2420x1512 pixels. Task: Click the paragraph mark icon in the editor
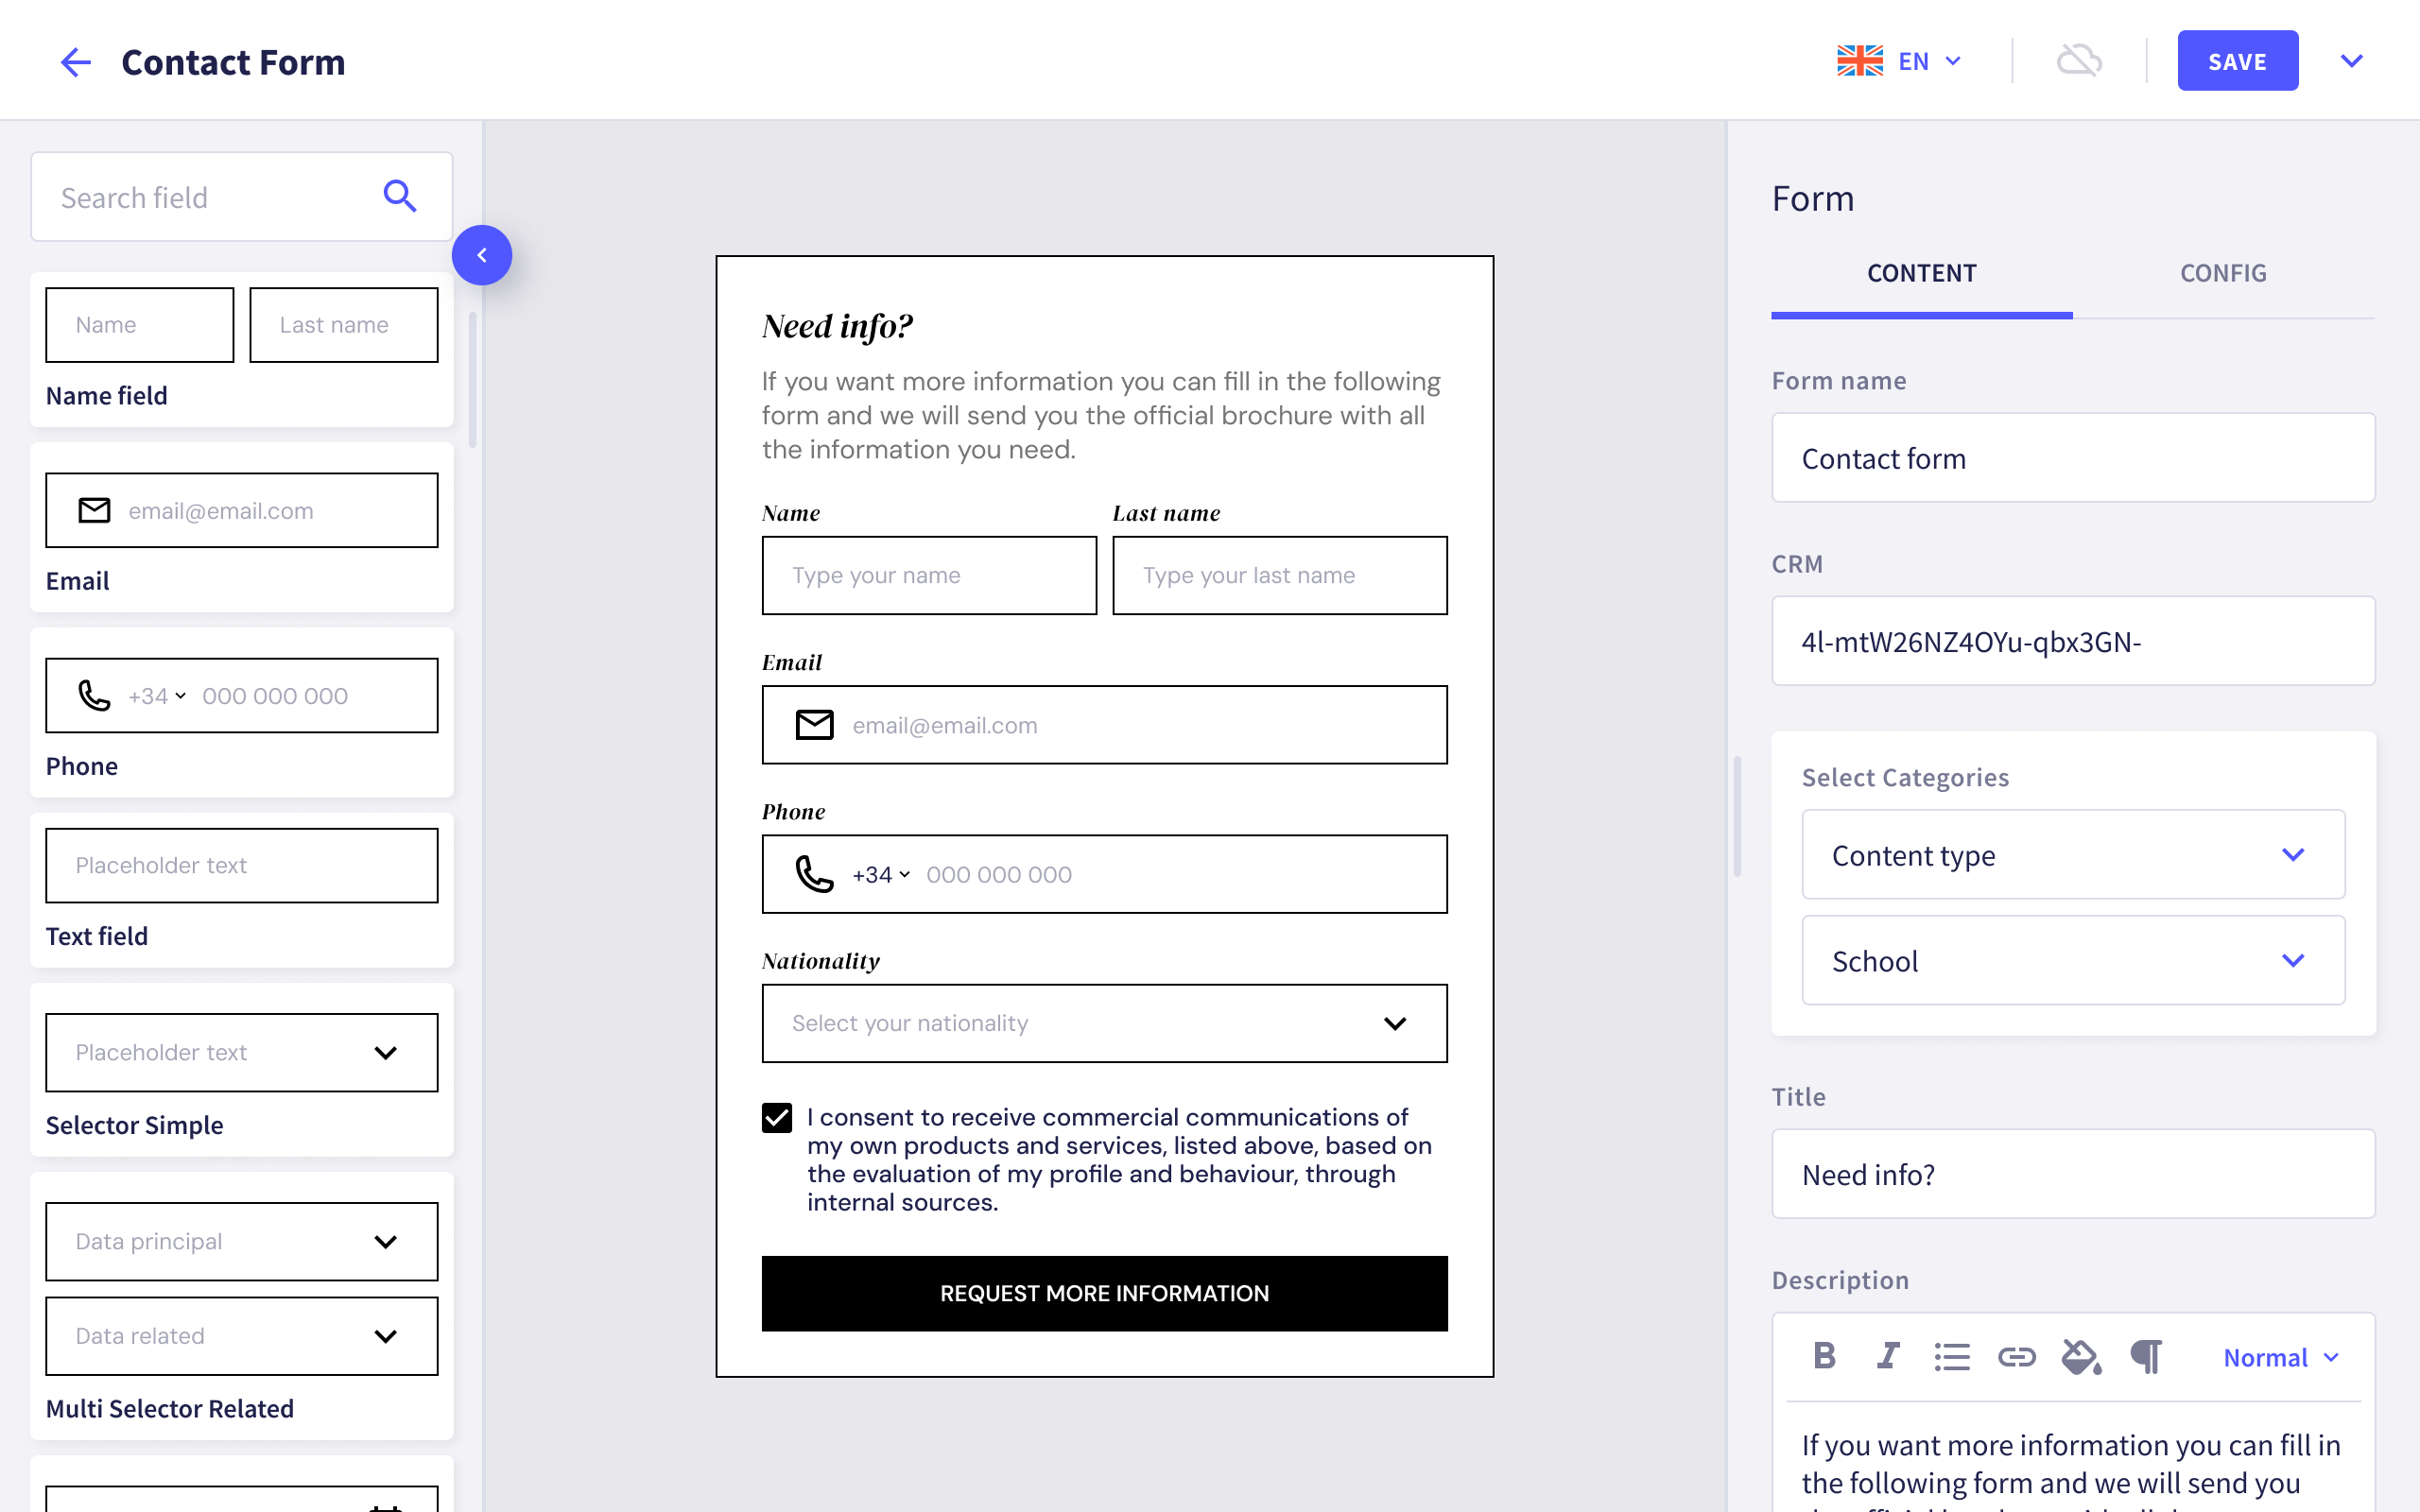[2146, 1356]
